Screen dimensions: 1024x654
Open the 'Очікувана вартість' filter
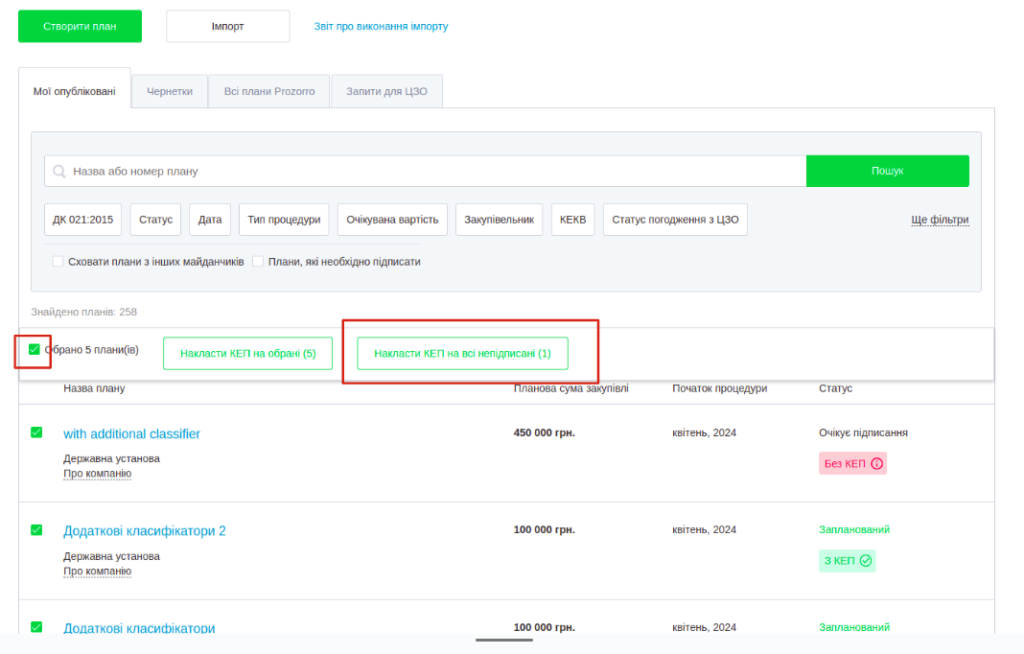[x=392, y=220]
